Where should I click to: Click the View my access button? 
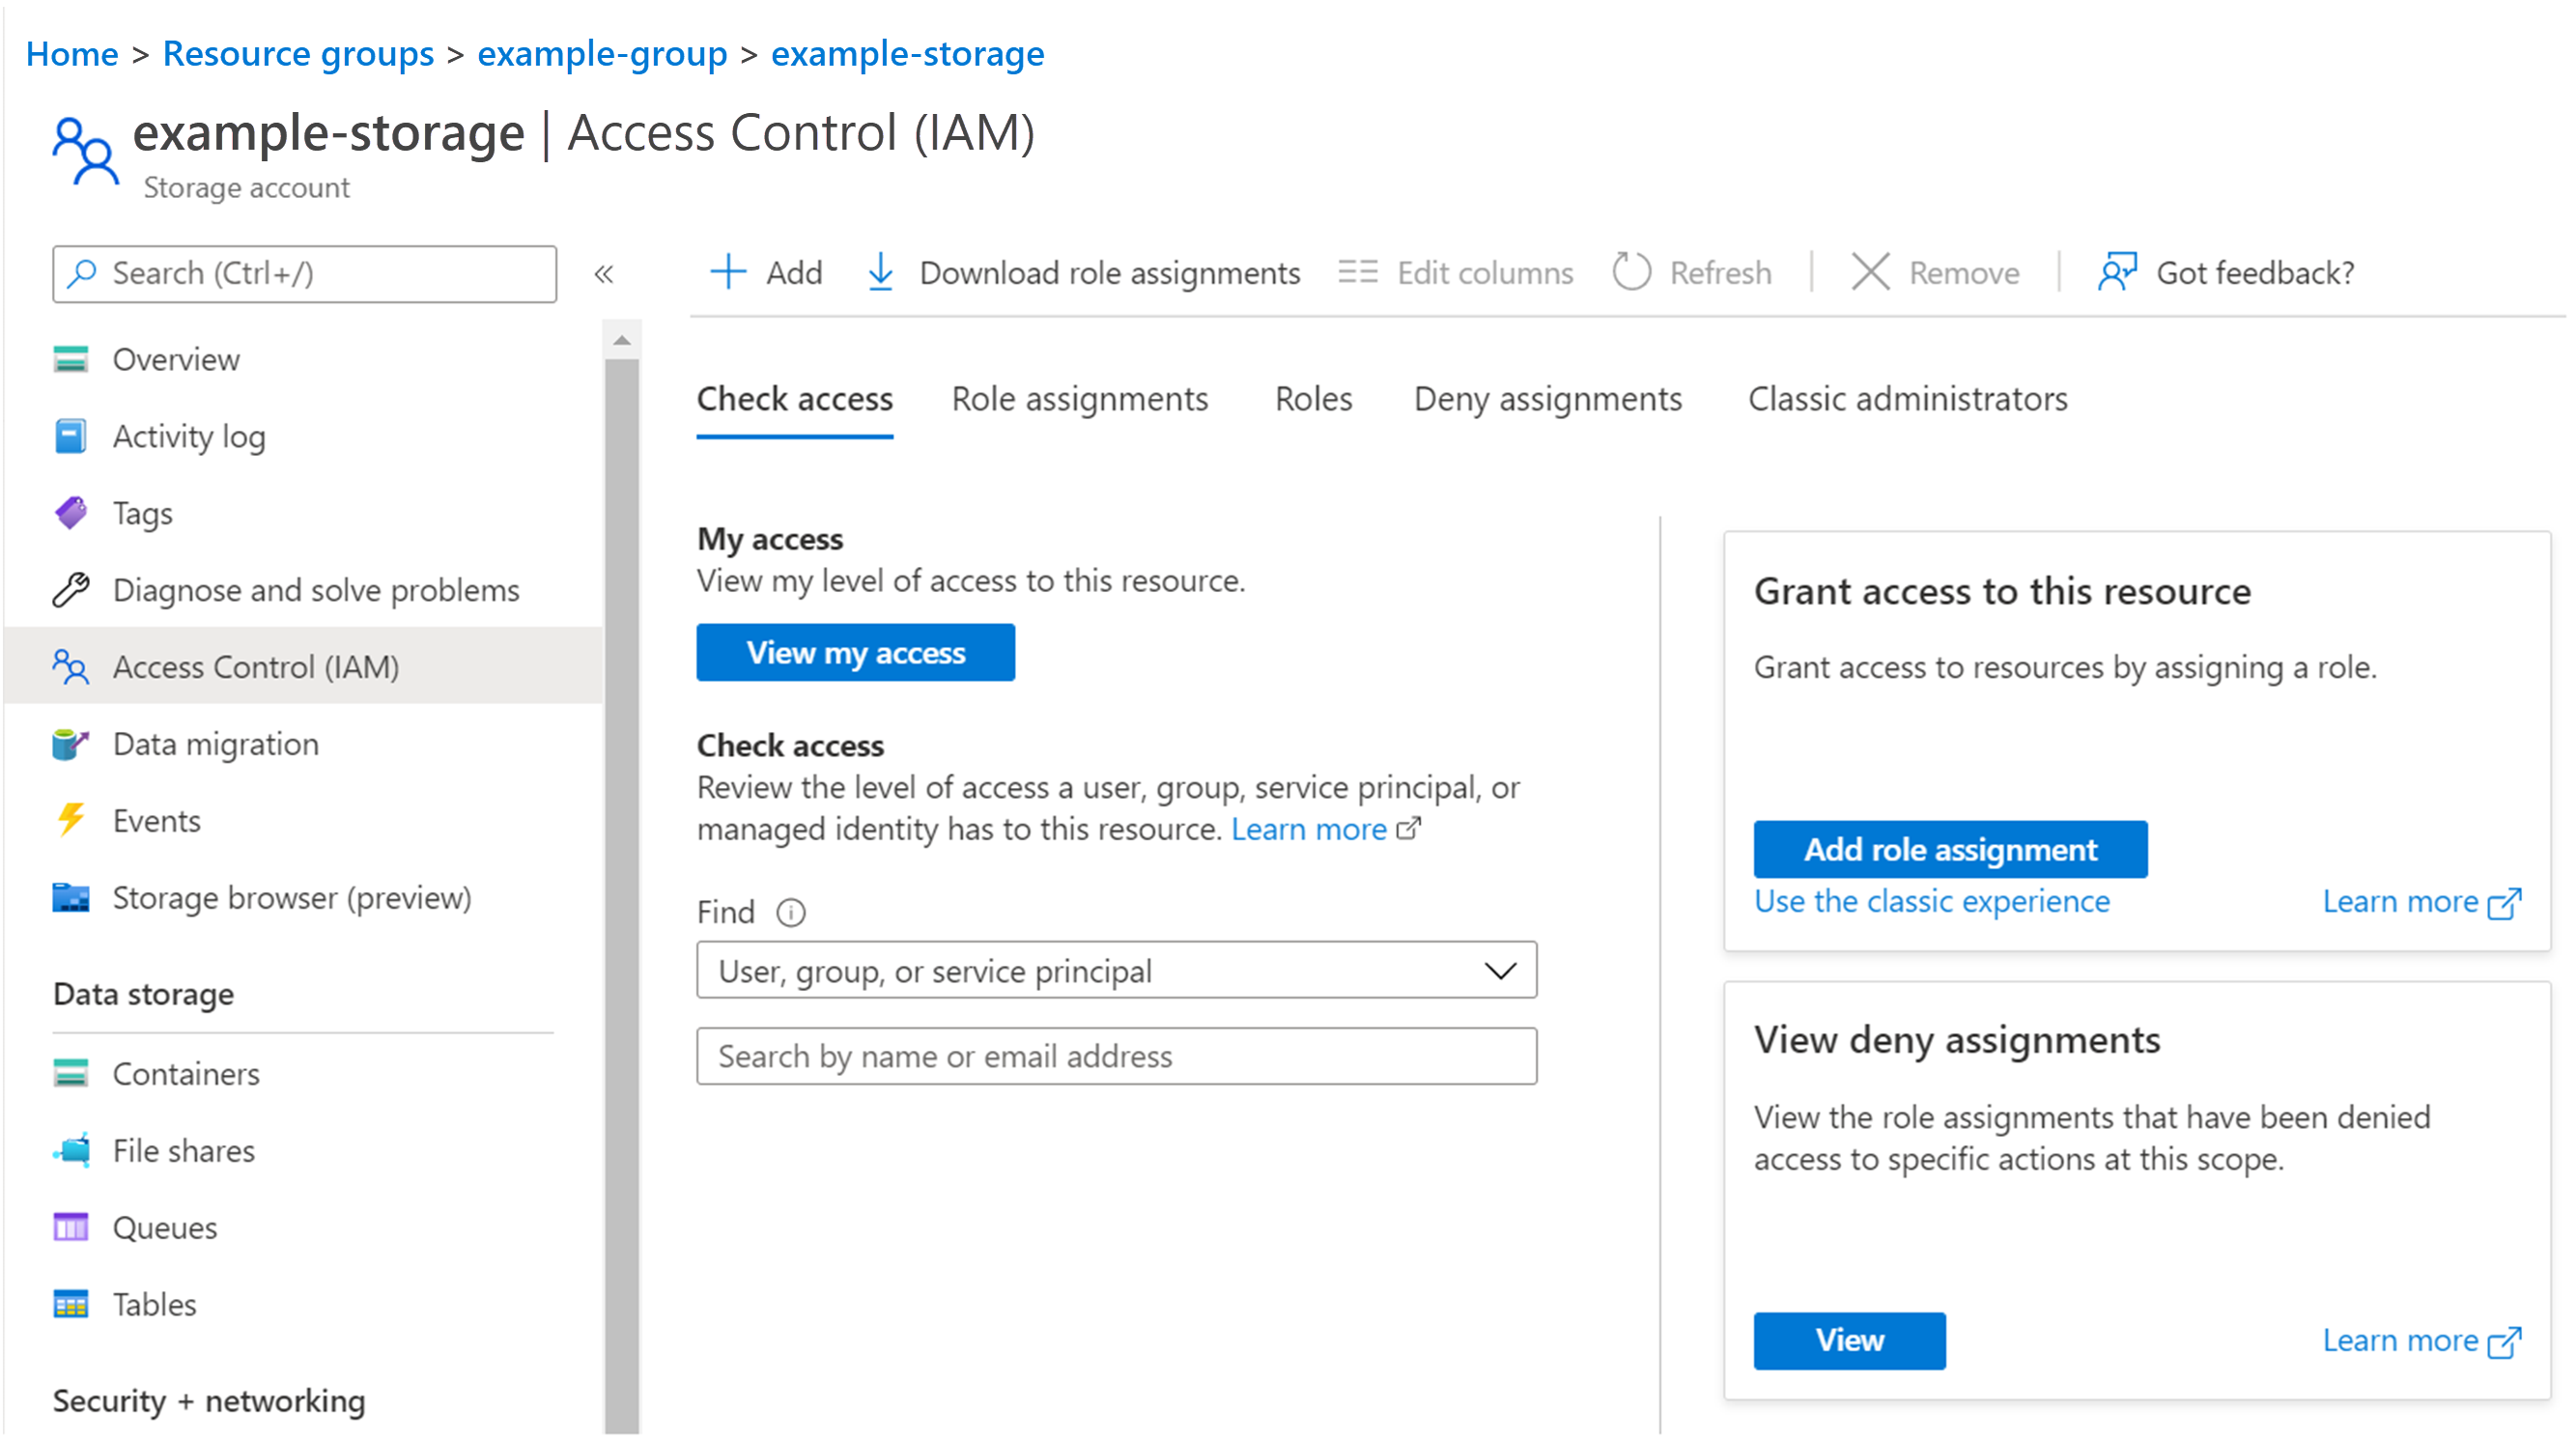(x=856, y=653)
